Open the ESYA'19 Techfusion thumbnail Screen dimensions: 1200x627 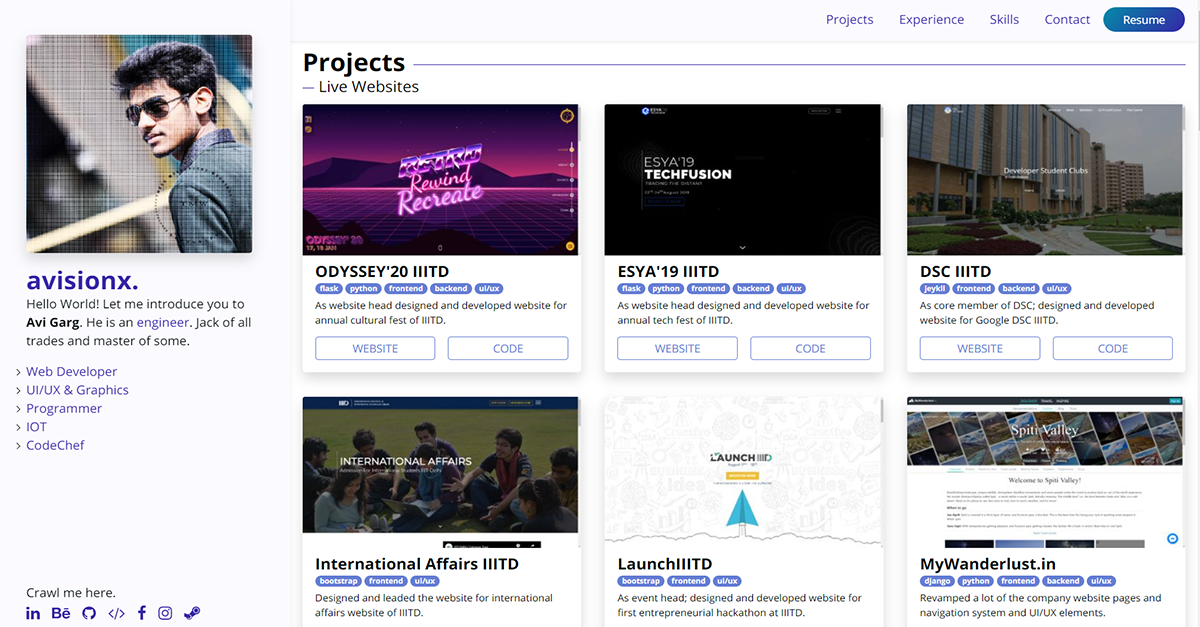[743, 179]
